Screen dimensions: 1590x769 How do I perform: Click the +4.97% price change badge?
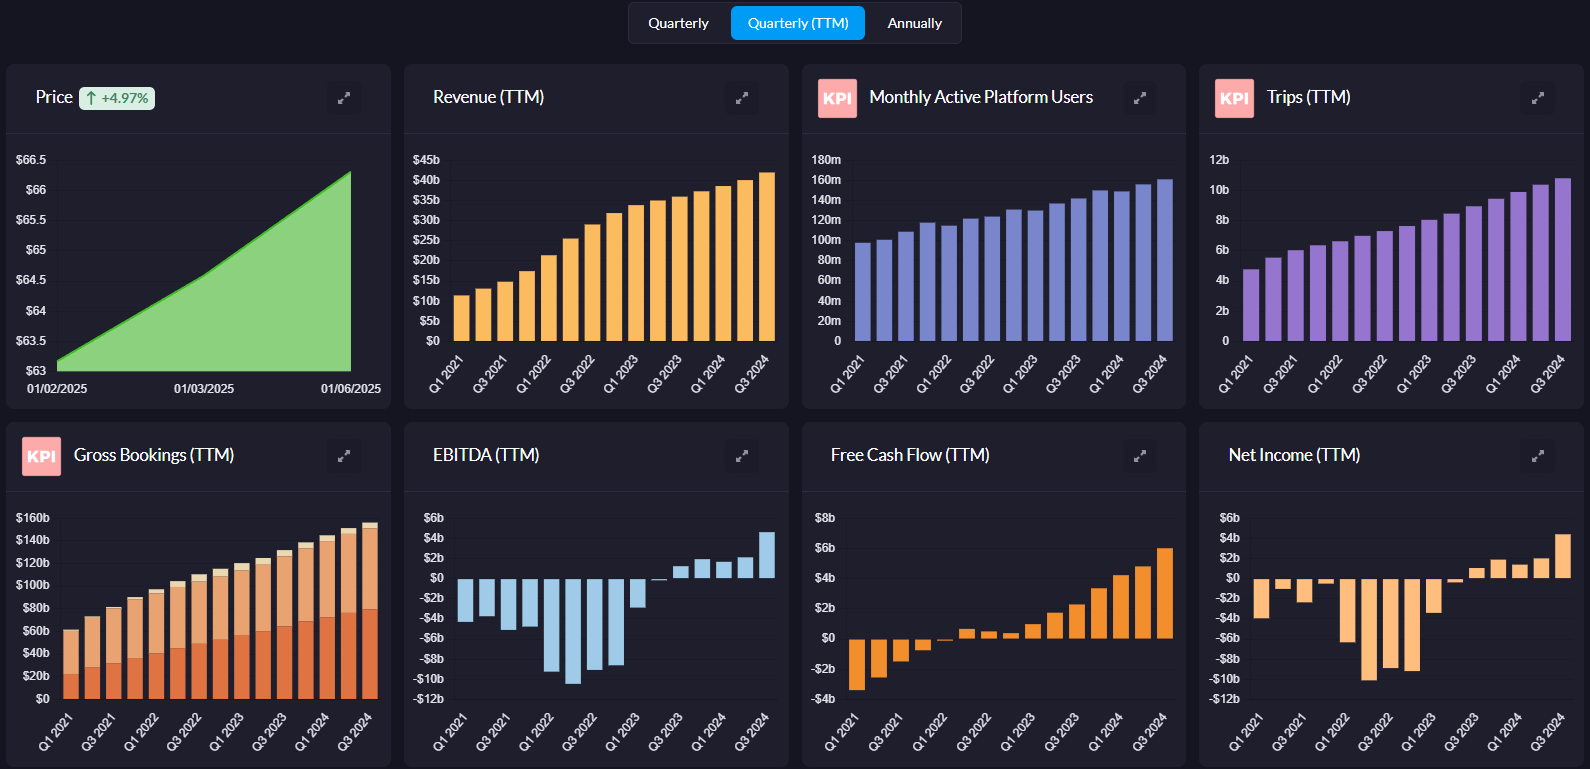click(117, 98)
